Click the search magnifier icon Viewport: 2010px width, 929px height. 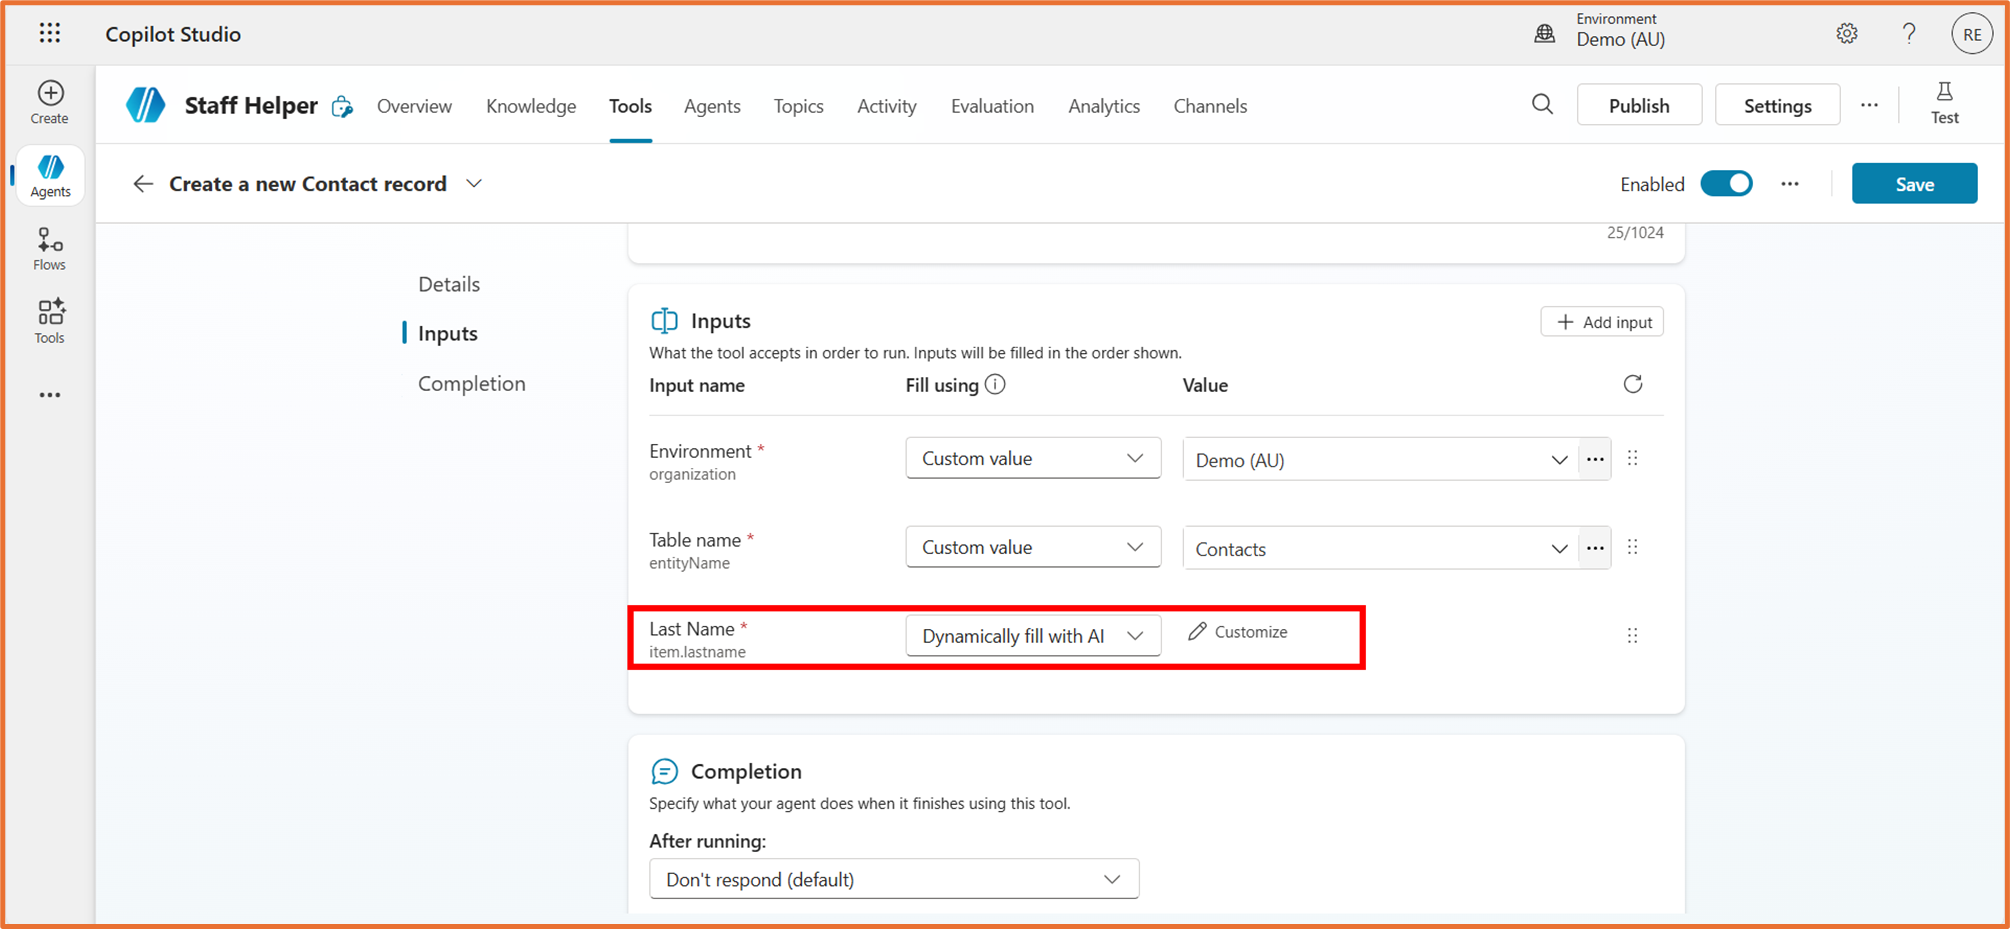(x=1542, y=105)
